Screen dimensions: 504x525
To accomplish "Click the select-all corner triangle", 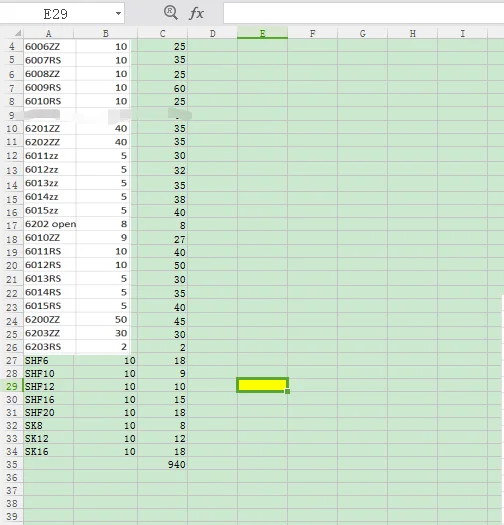I will pyautogui.click(x=17, y=33).
